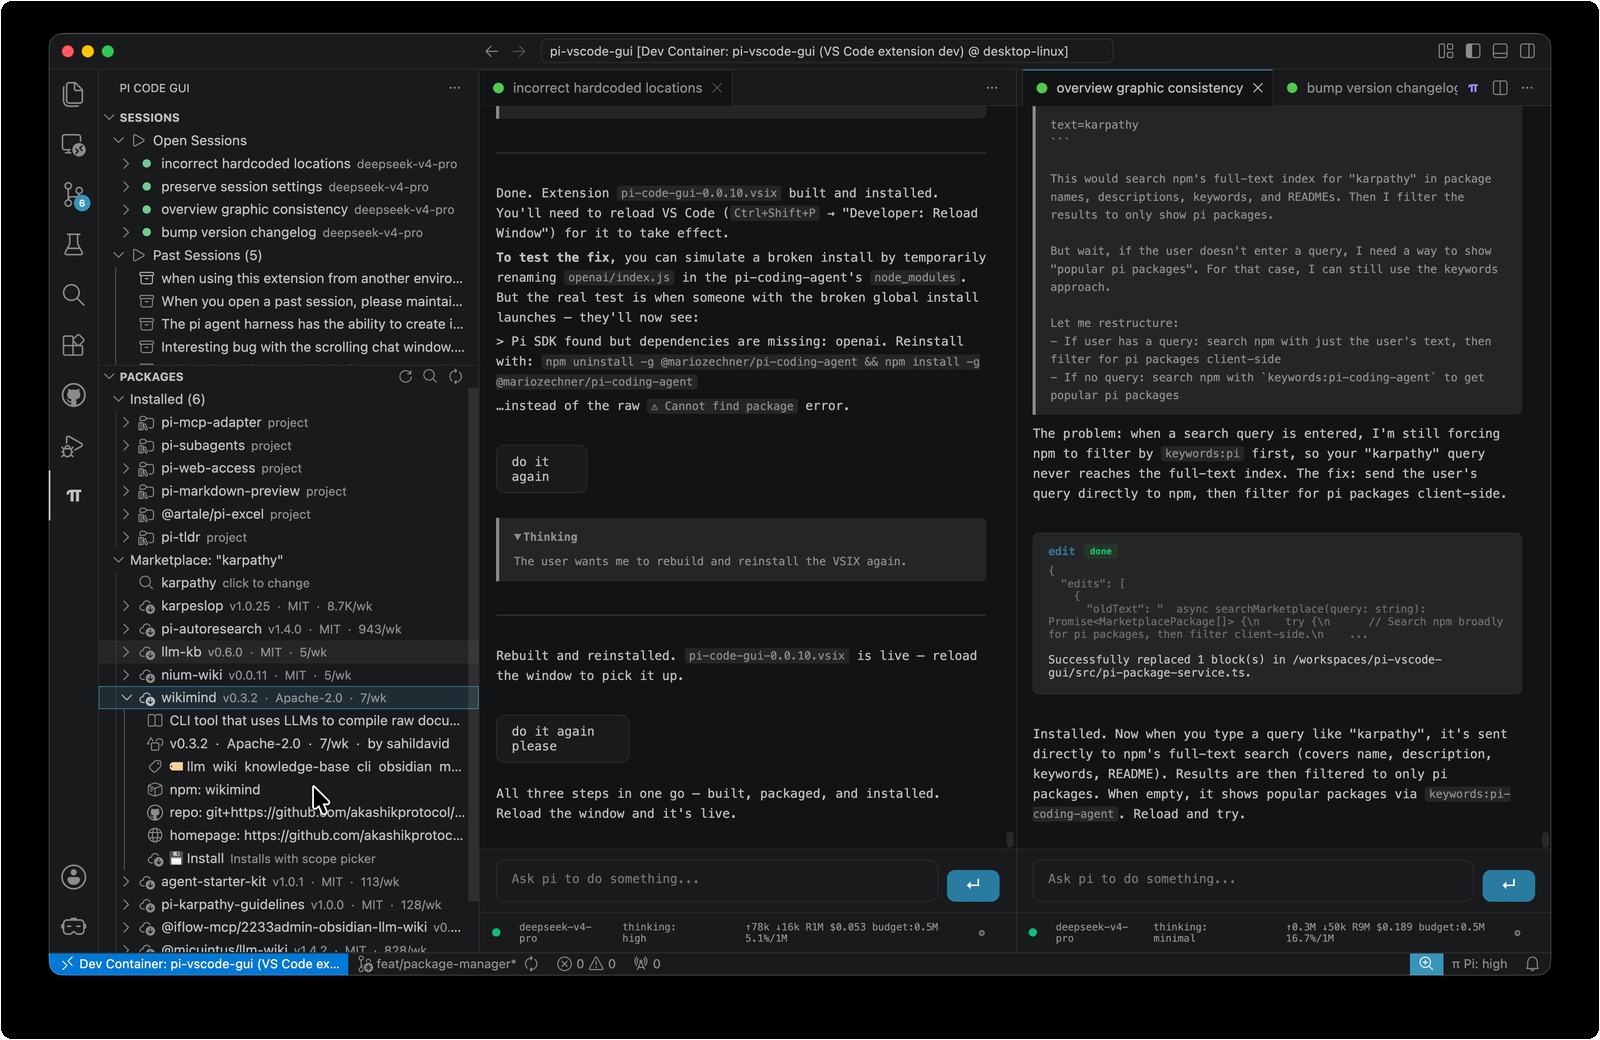Click the pi icon in the right editor tab bar
The image size is (1600, 1040).
click(x=1473, y=88)
